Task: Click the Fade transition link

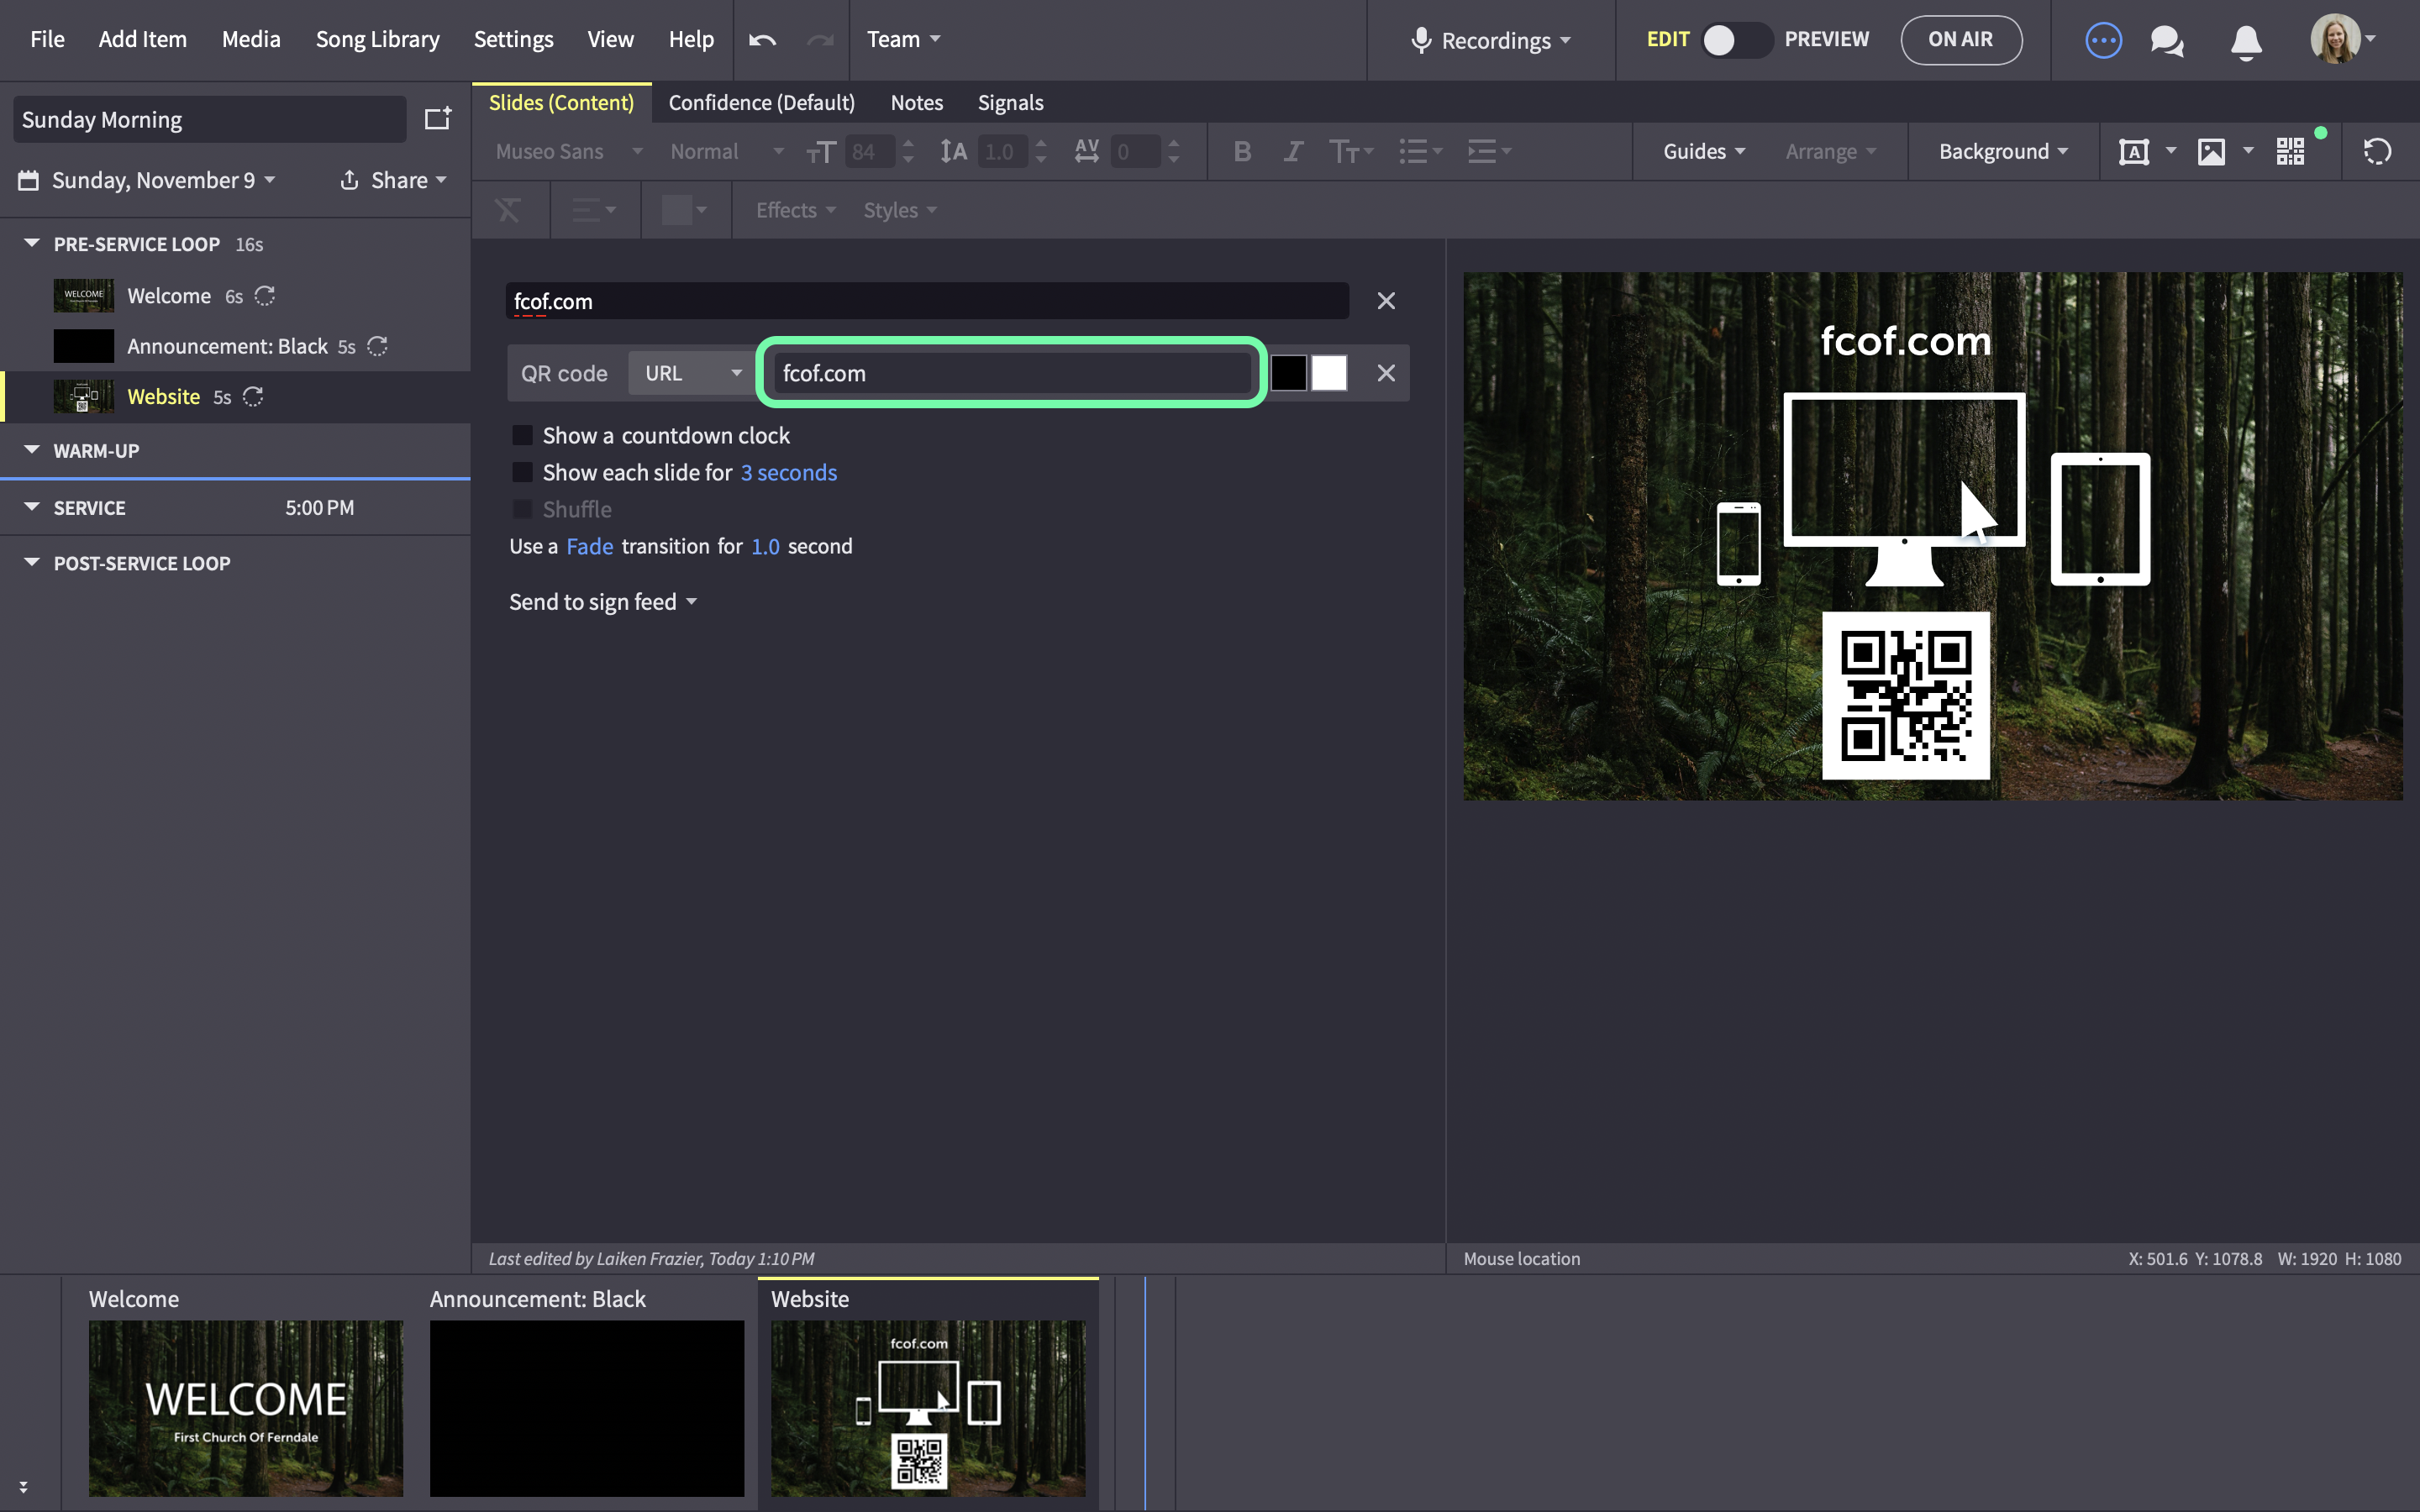Action: [589, 546]
